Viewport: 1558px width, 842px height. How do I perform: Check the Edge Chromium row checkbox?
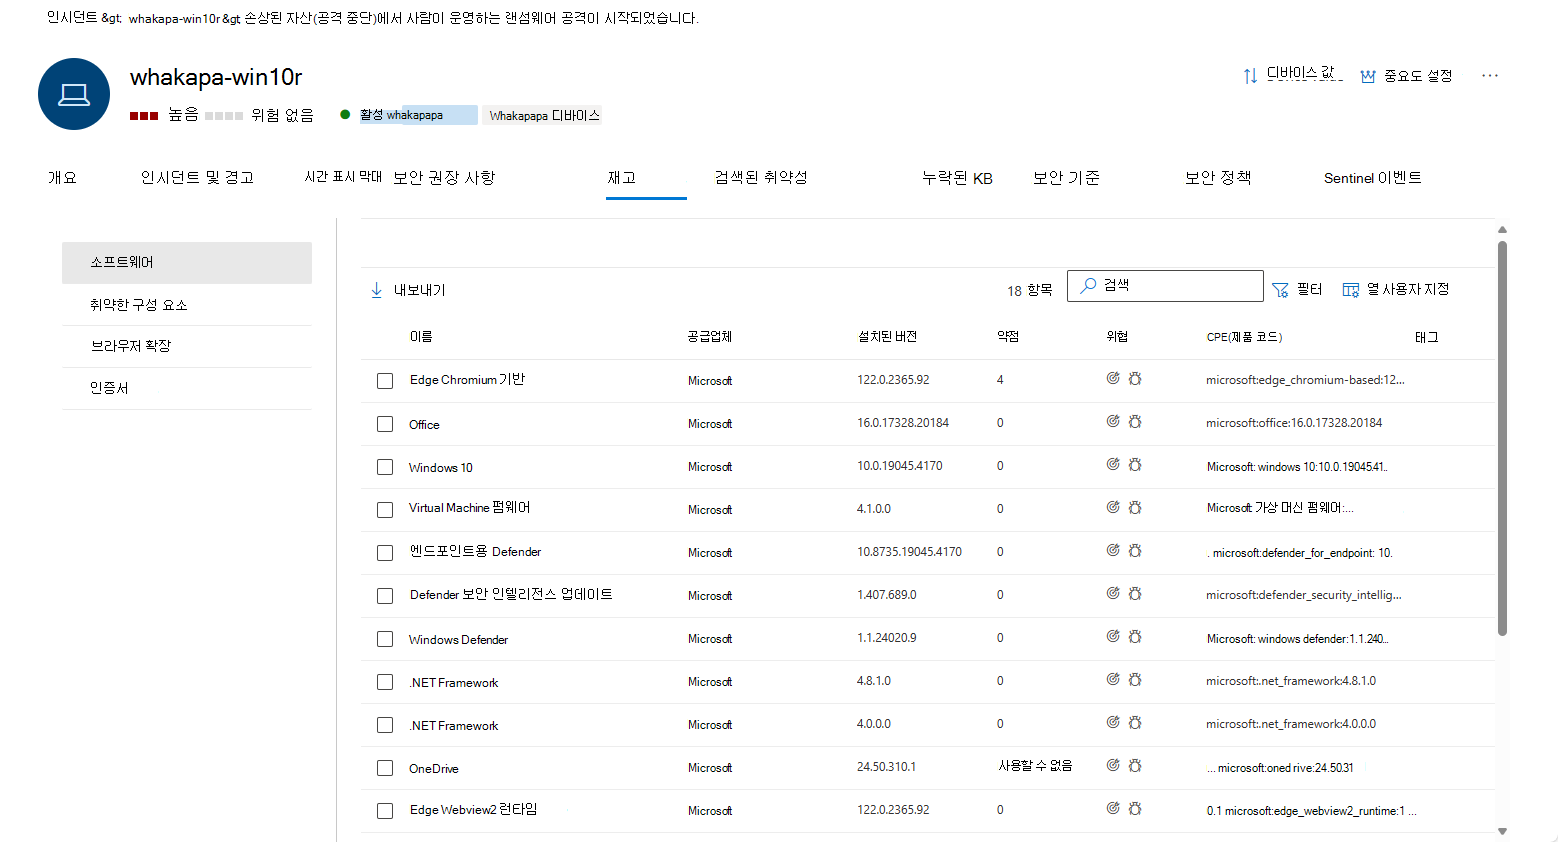click(385, 381)
